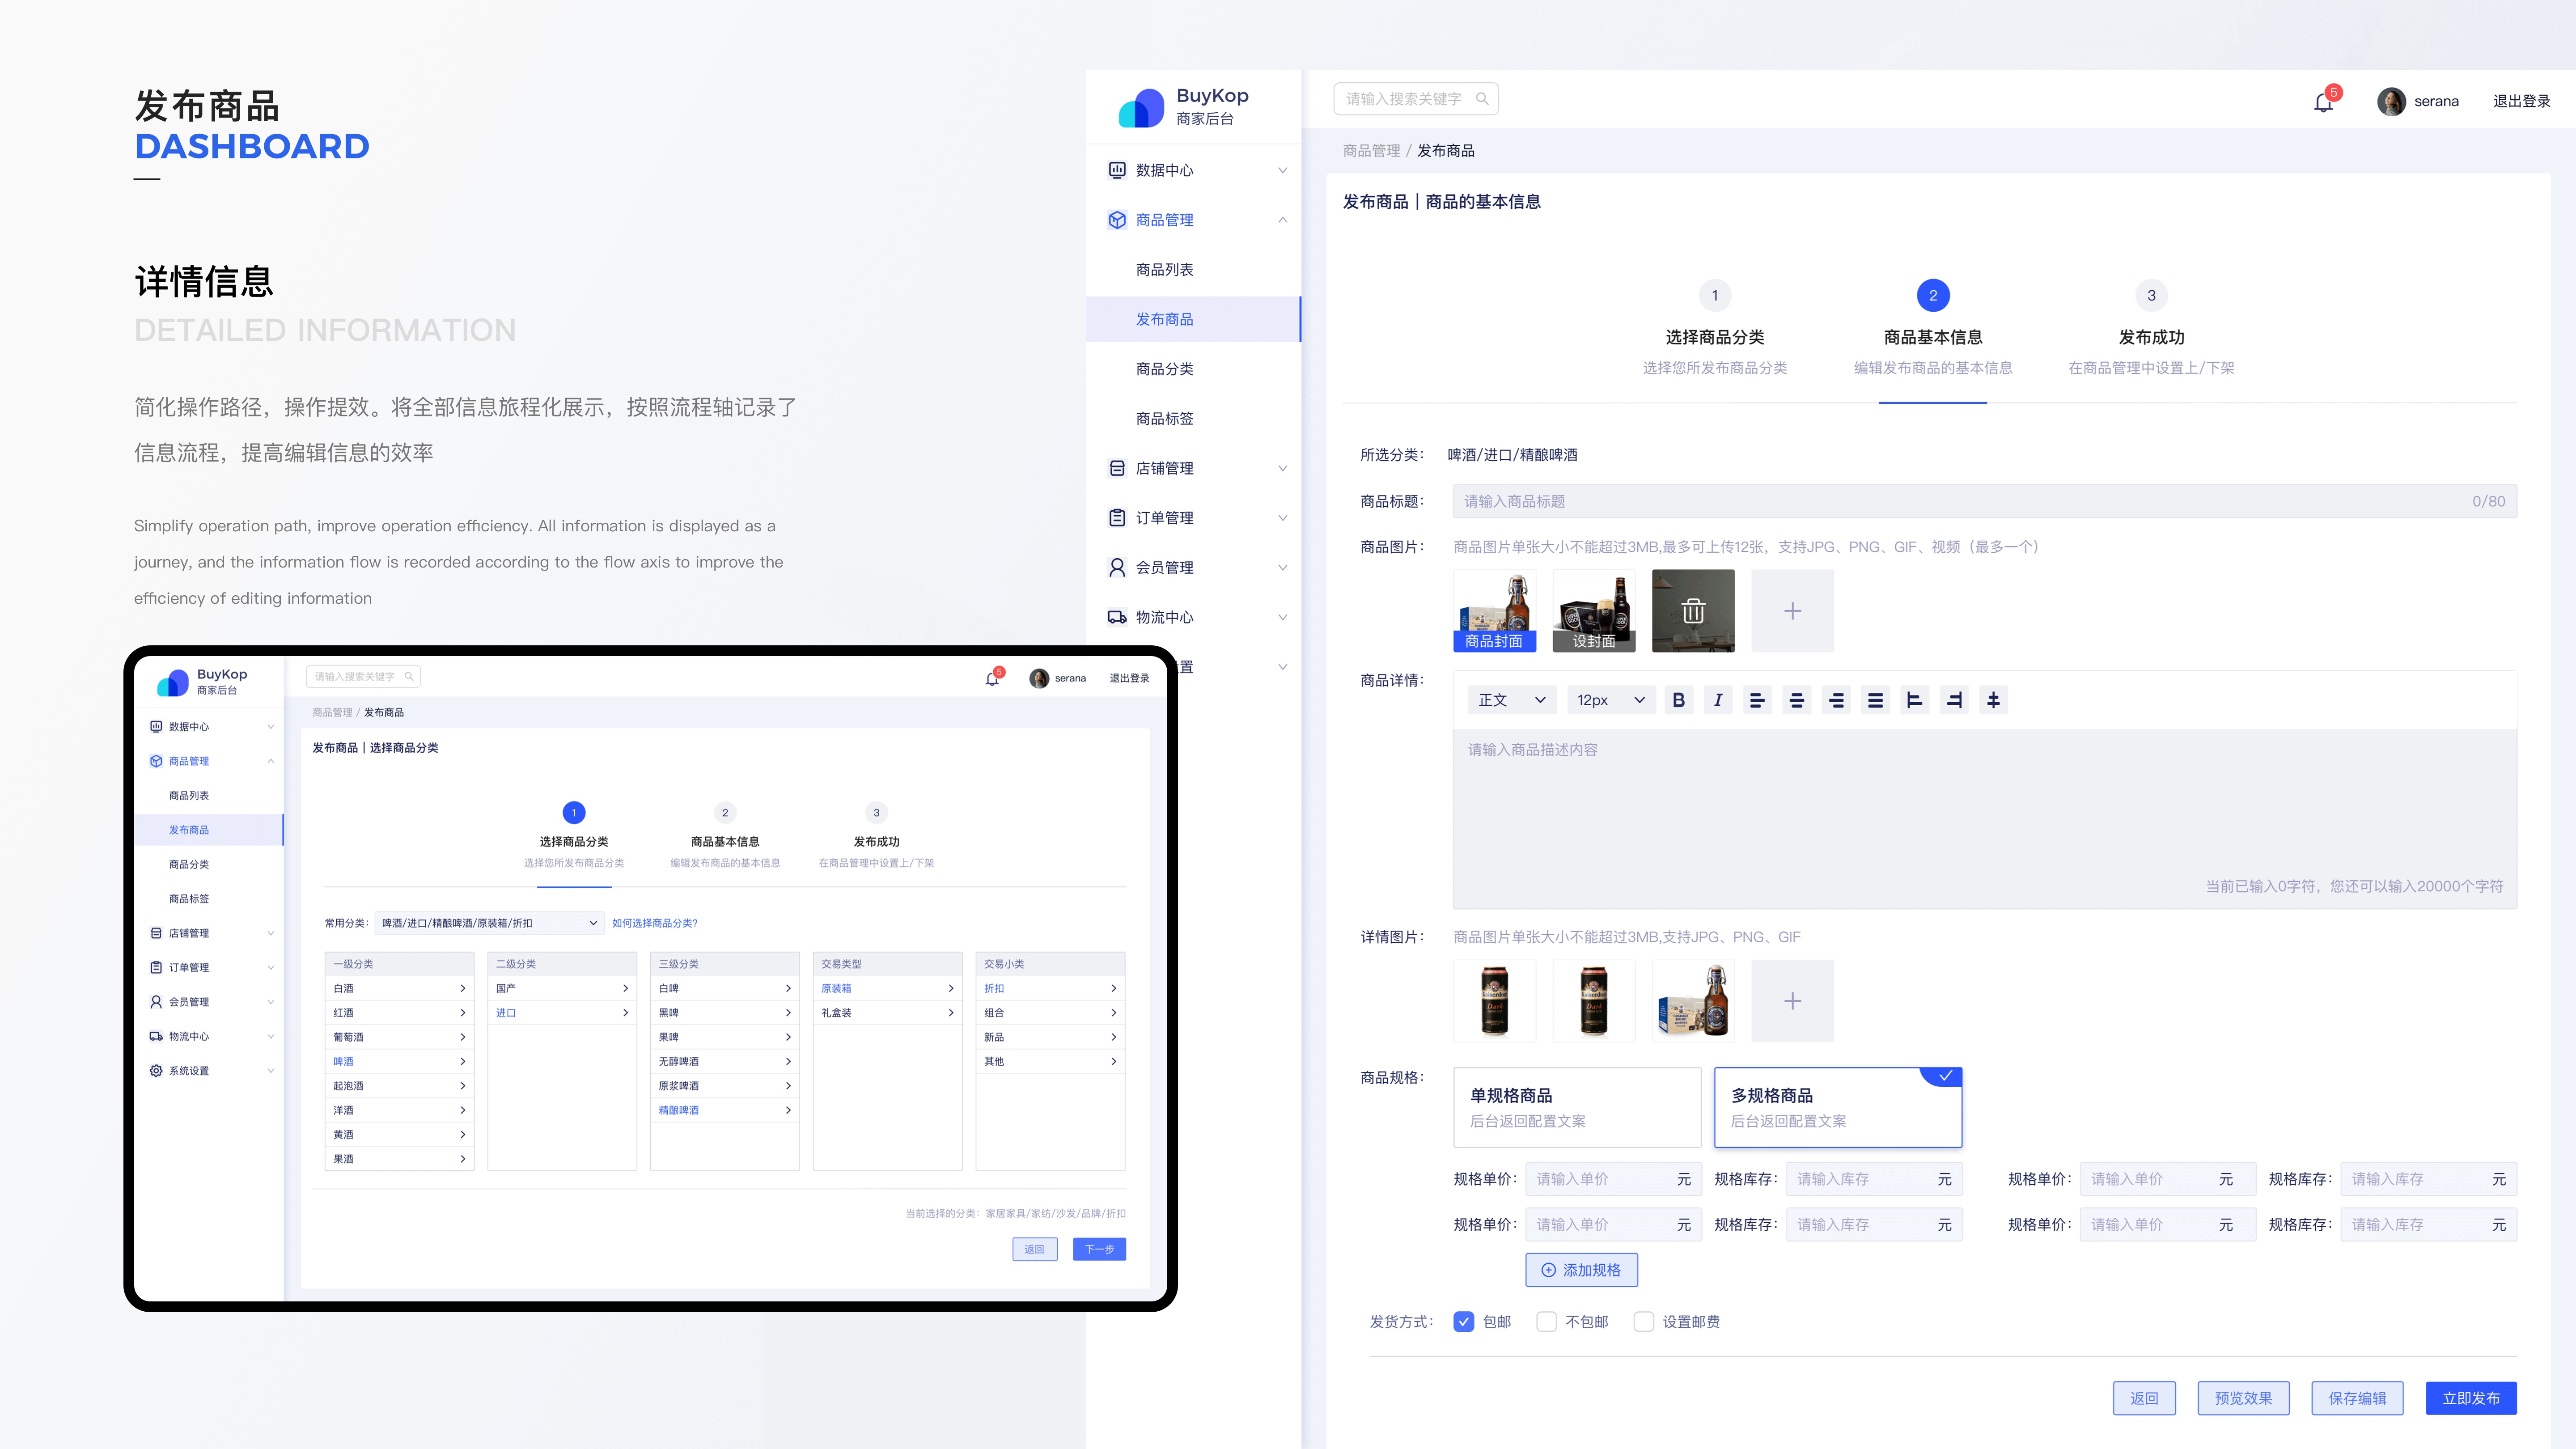Click the search magnifier icon in top bar

(x=1482, y=99)
